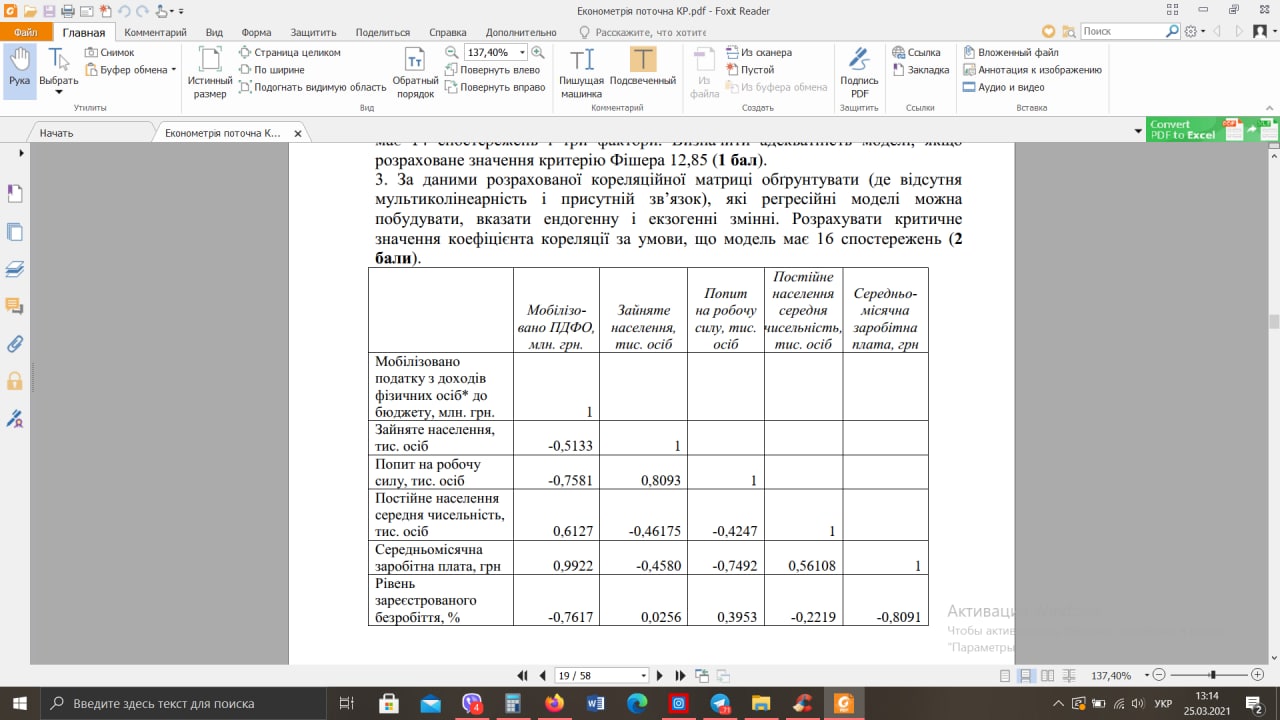Open the Layers sidebar panel
Viewport: 1280px width, 720px height.
point(14,269)
